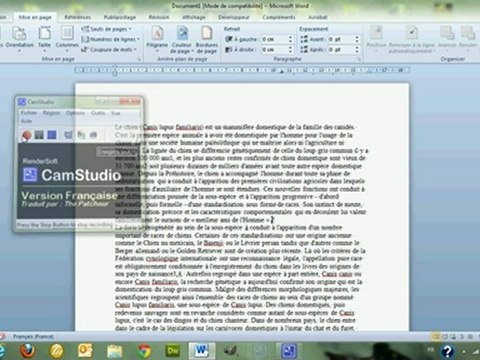Open Coupure de mots dropdown
The height and width of the screenshot is (360, 480).
click(x=109, y=50)
